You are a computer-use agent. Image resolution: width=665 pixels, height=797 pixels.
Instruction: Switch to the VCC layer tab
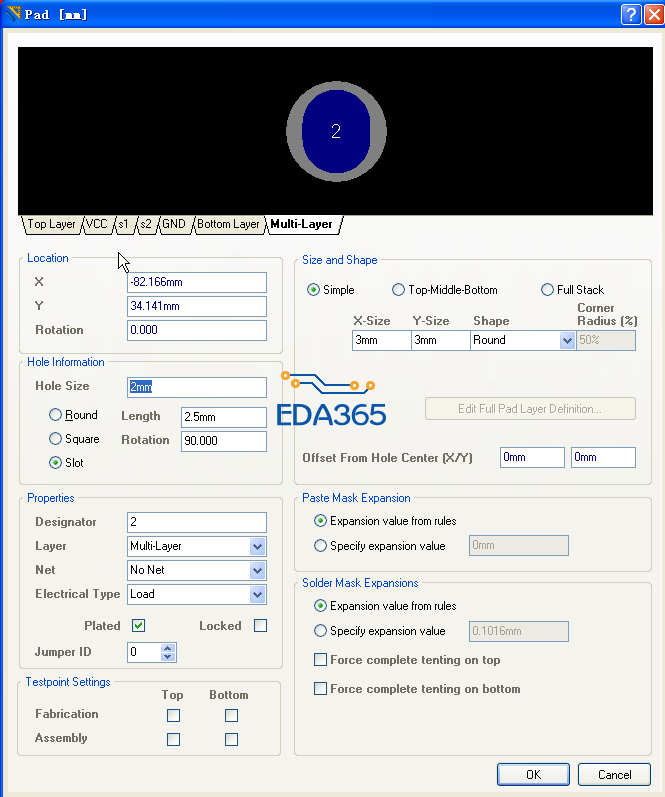pos(97,224)
